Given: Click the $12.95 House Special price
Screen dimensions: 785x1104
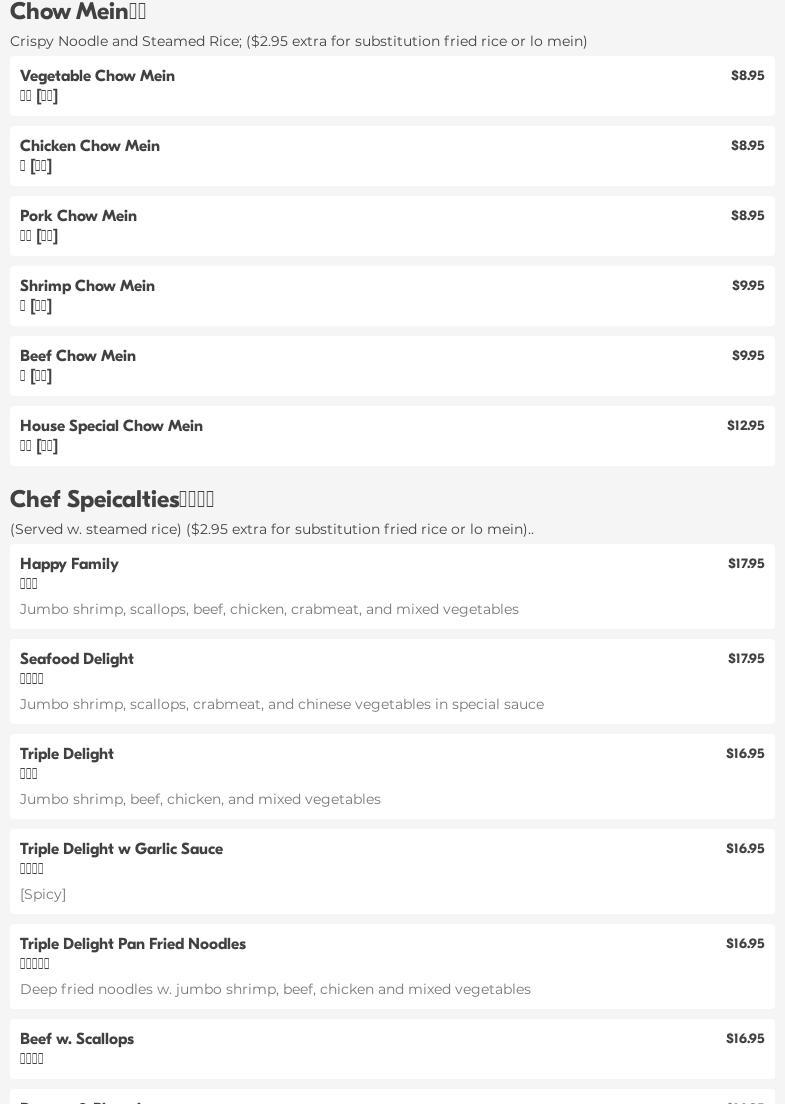Looking at the screenshot, I should tap(745, 426).
